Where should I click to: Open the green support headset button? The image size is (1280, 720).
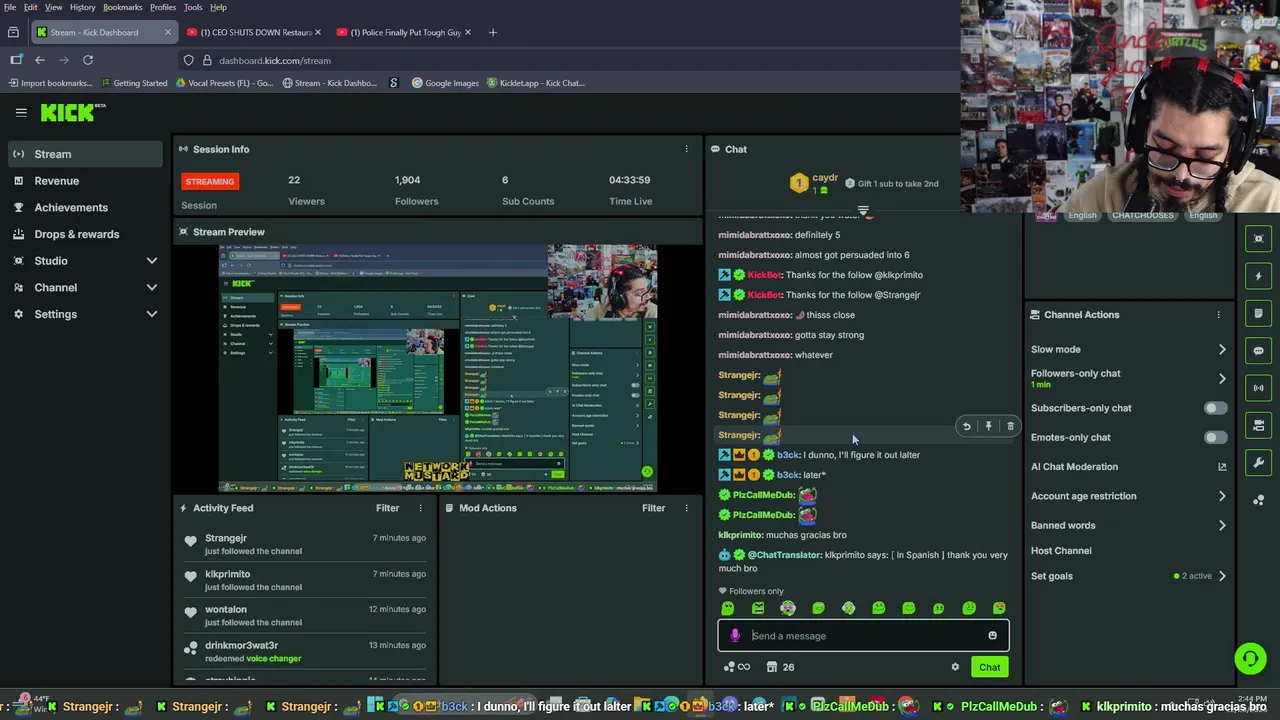coord(1250,658)
